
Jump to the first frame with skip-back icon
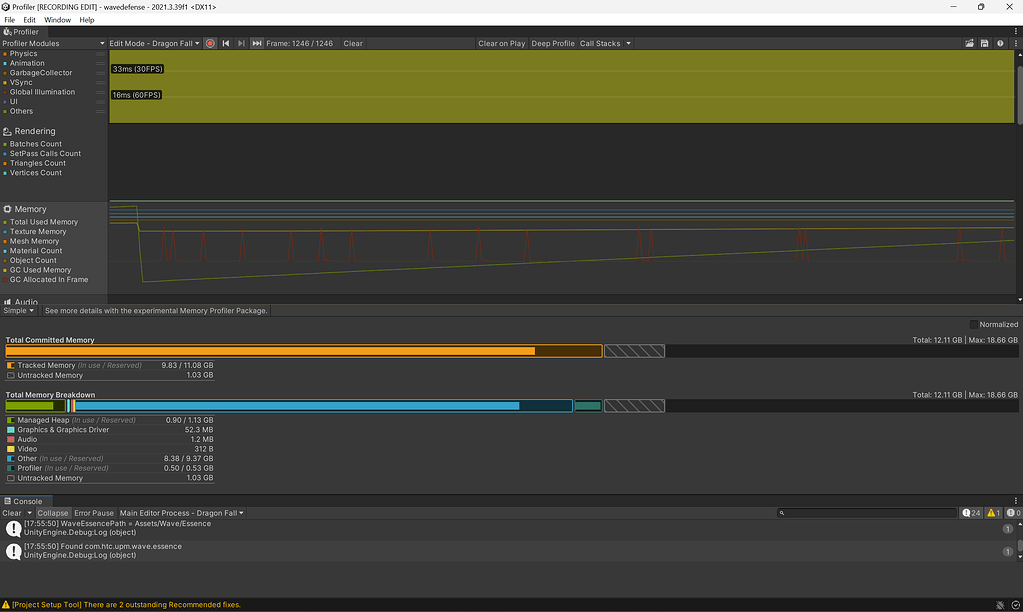224,43
